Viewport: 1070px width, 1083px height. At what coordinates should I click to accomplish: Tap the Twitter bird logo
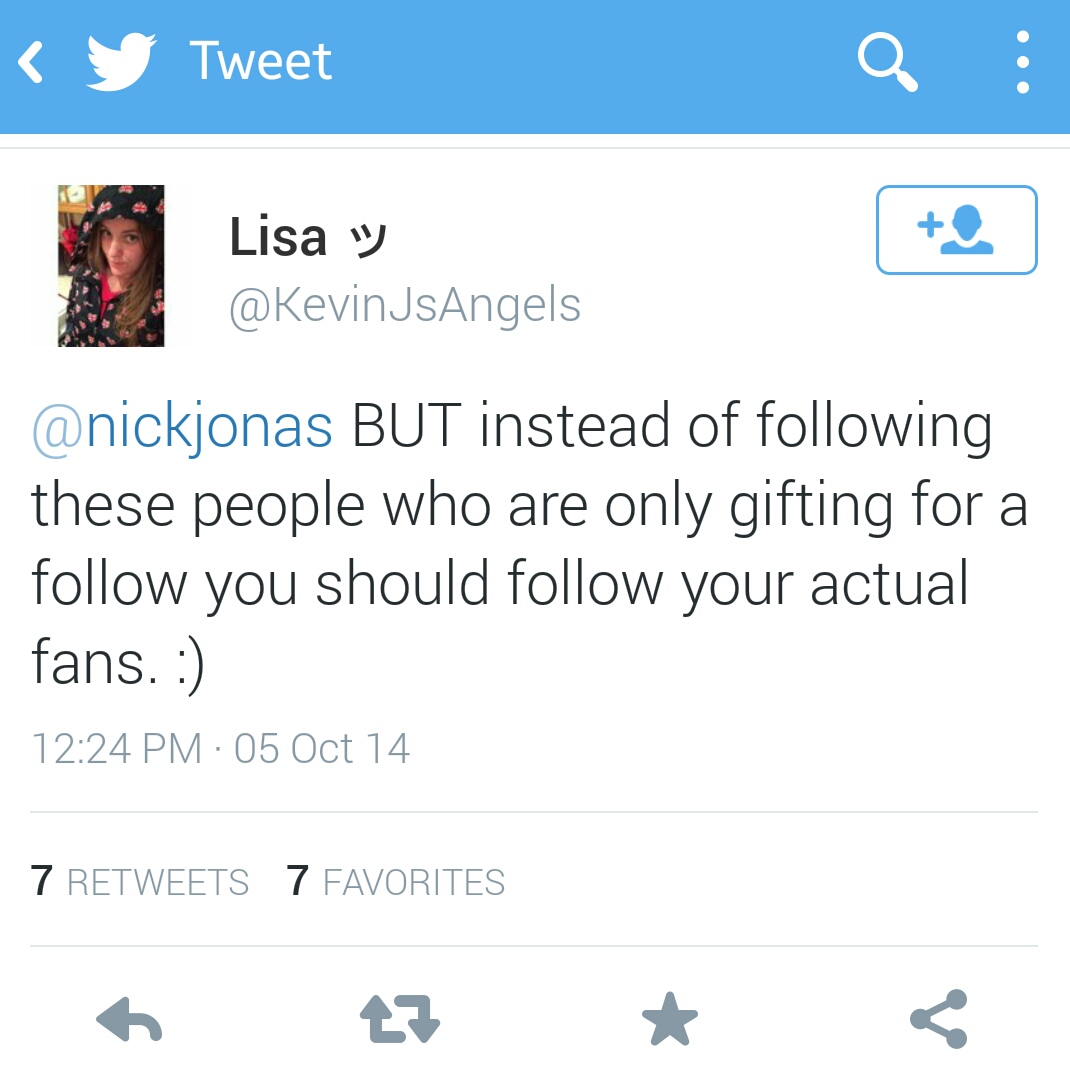click(x=121, y=61)
